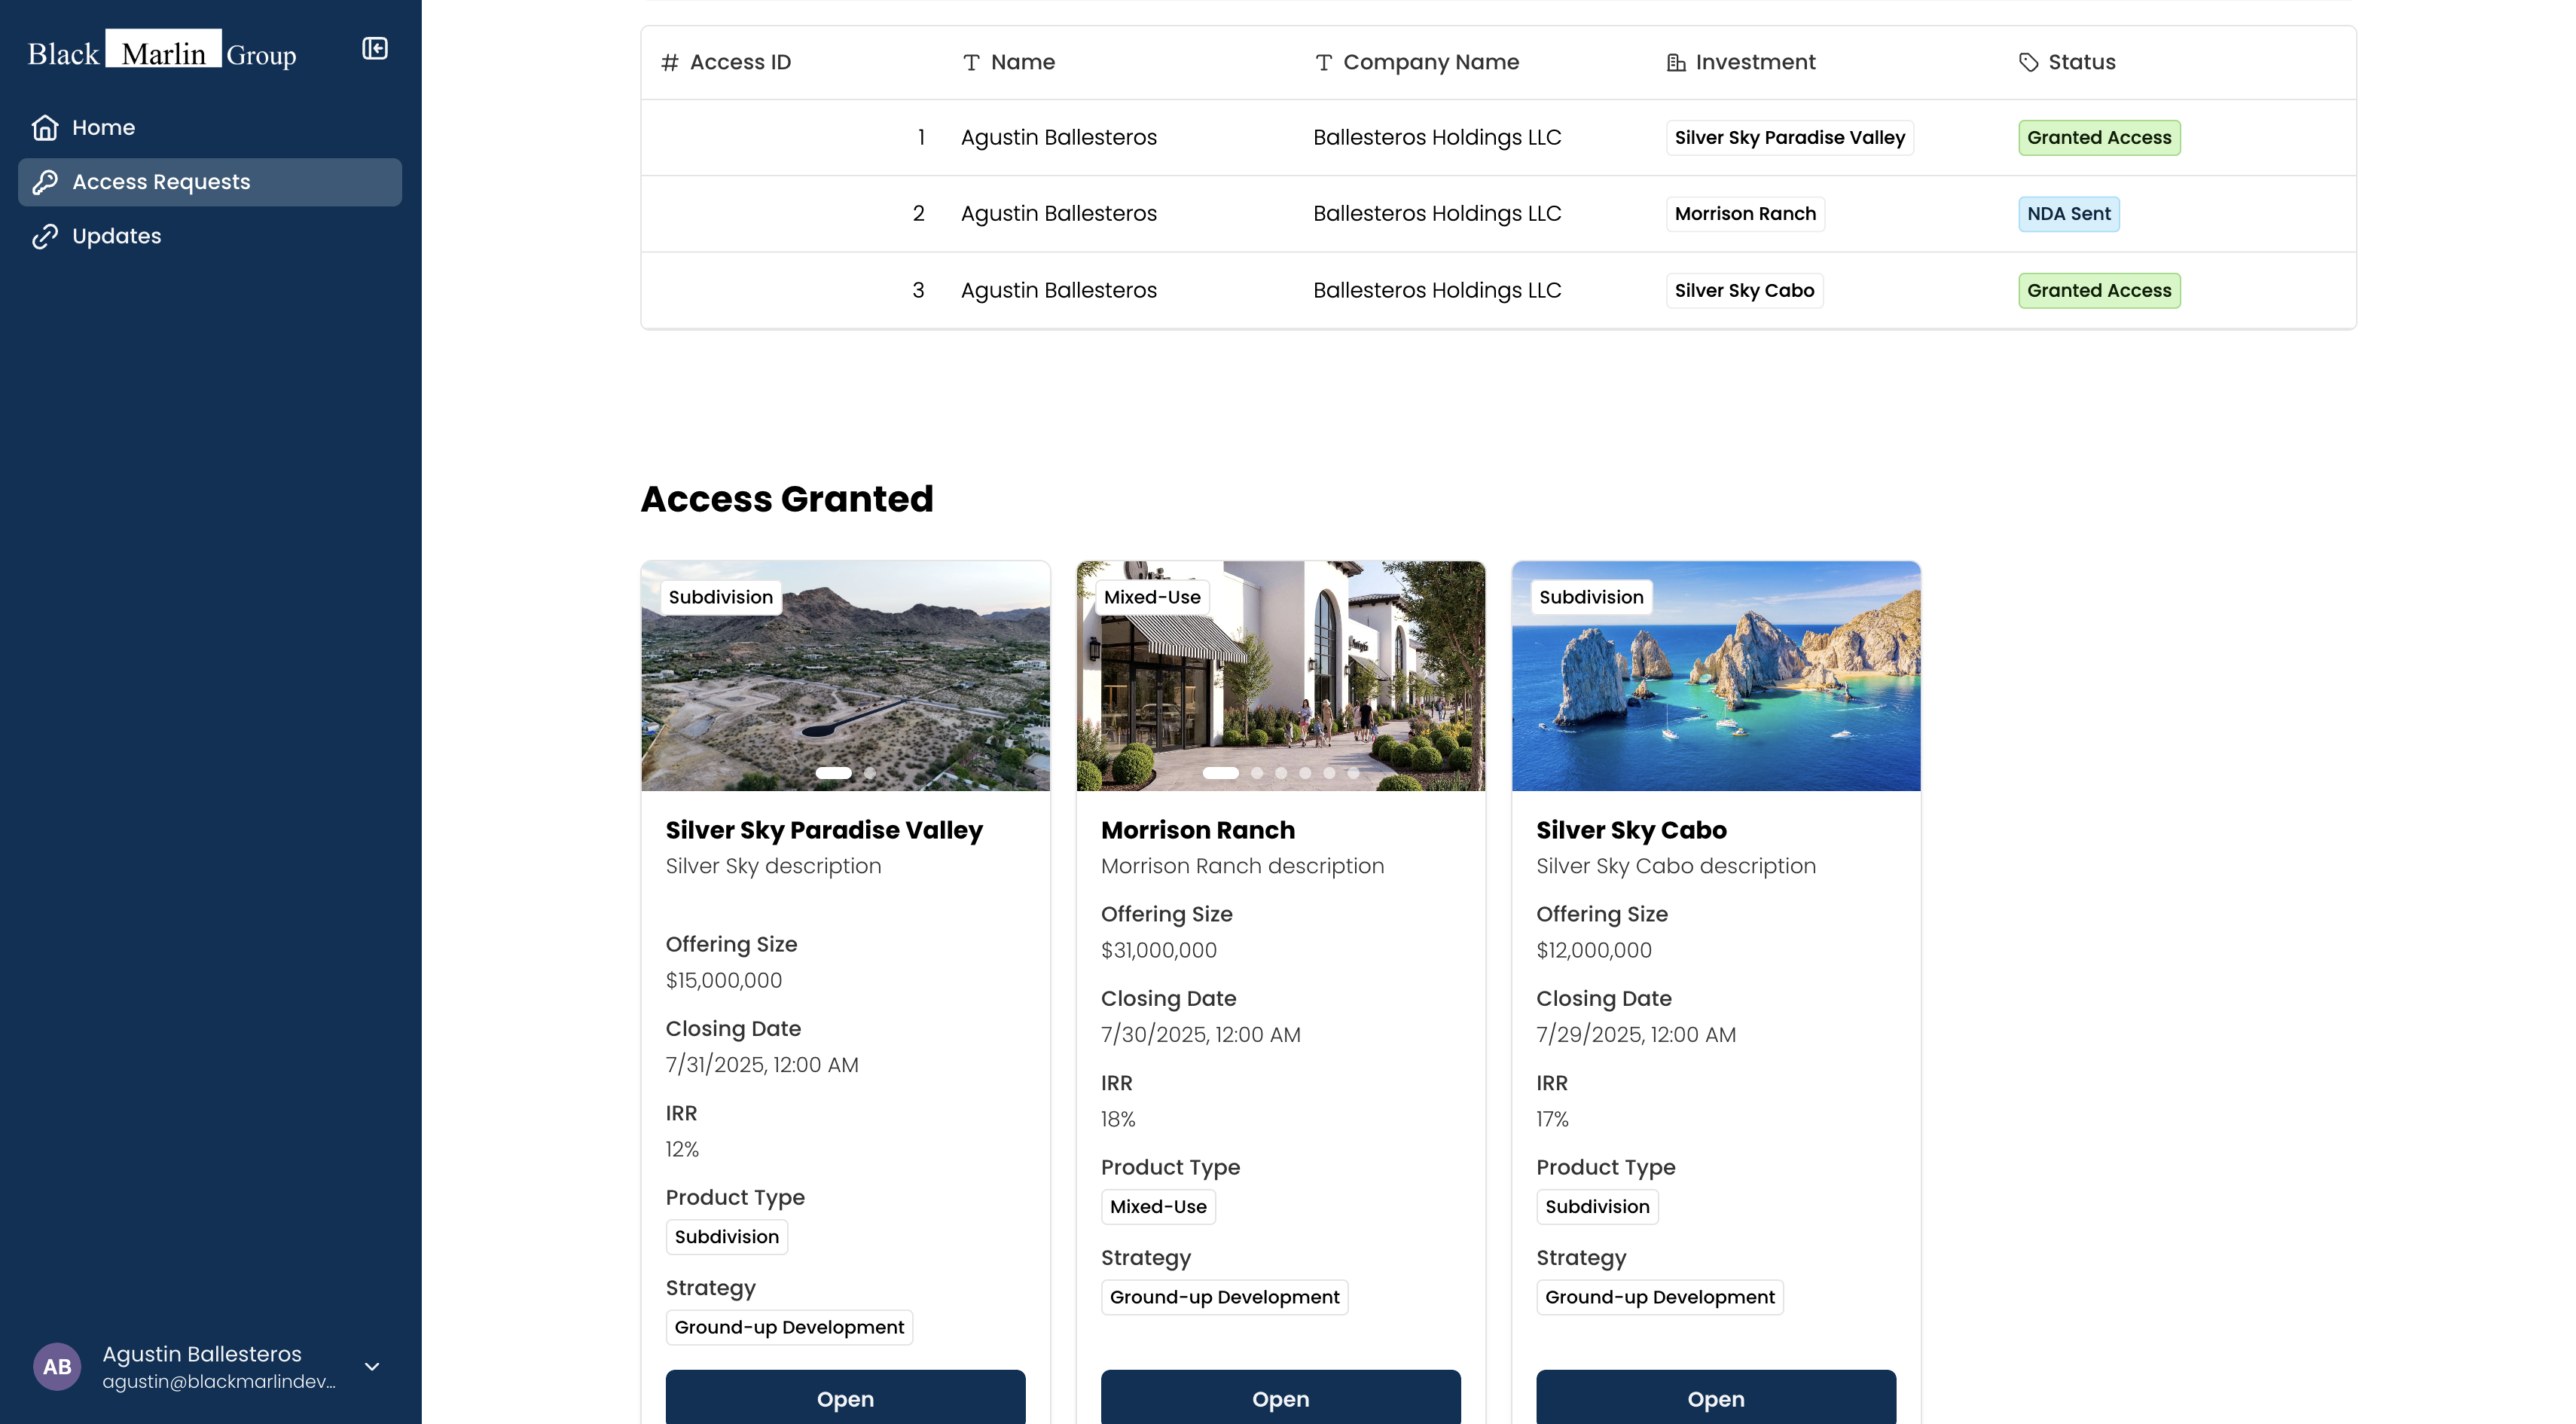Image resolution: width=2576 pixels, height=1424 pixels.
Task: Select second carousel dot on Morrison Ranch image
Action: point(1257,773)
